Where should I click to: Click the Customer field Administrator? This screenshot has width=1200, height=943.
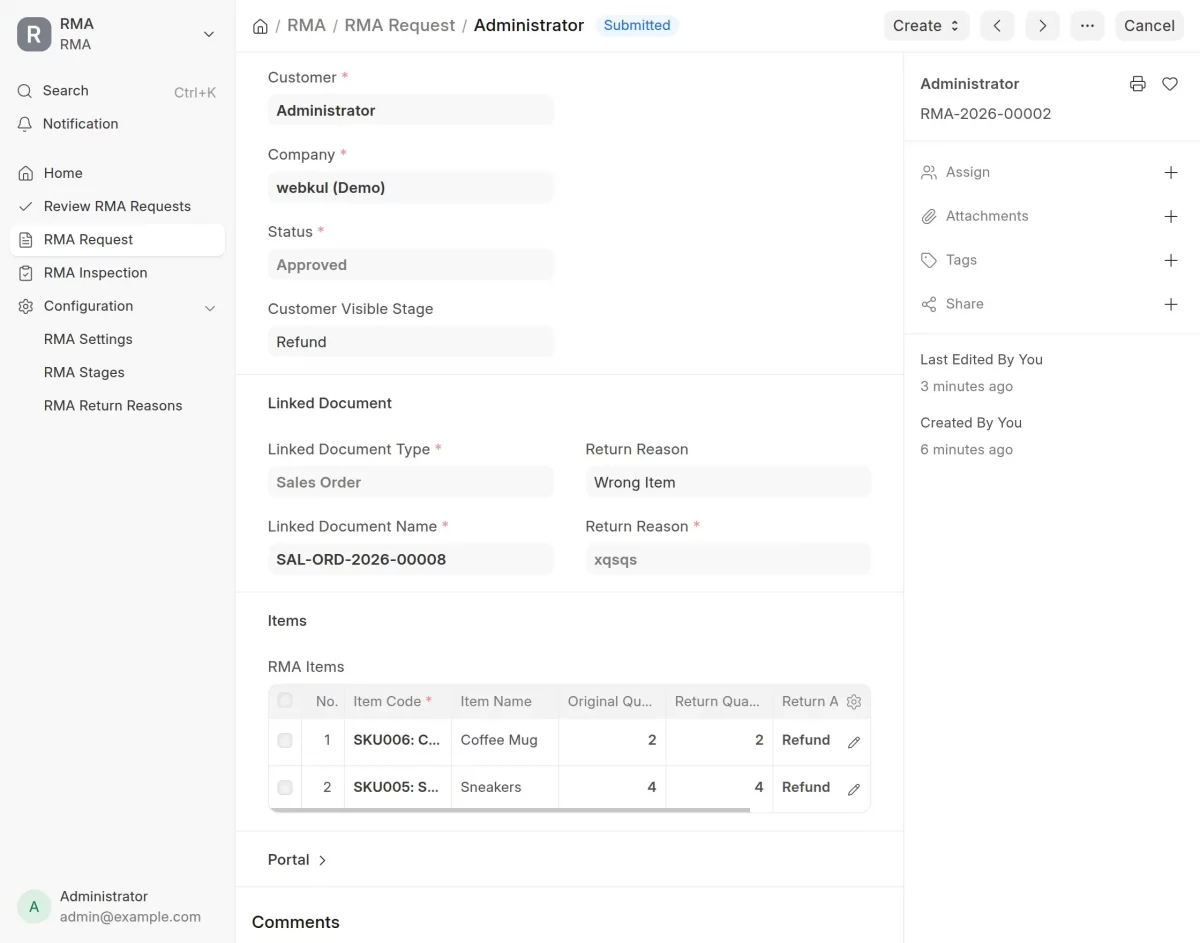coord(410,110)
